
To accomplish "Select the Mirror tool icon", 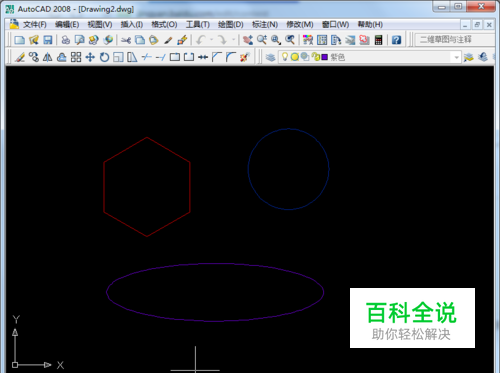I will point(48,57).
